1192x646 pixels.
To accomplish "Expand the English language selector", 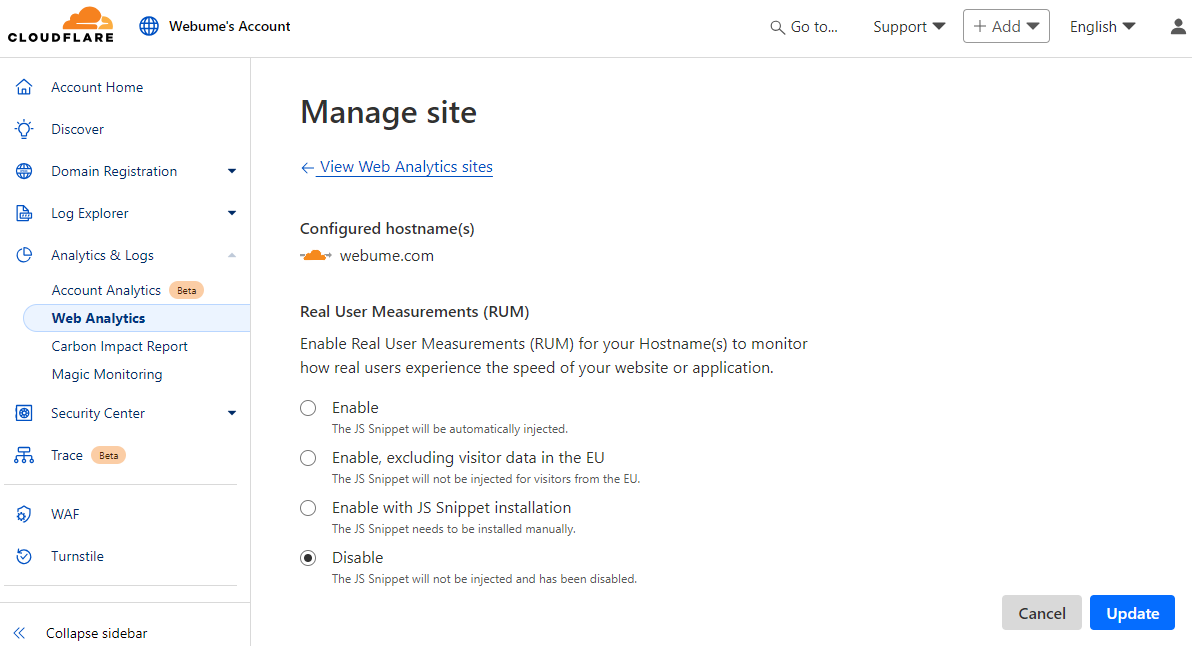I will pos(1101,26).
